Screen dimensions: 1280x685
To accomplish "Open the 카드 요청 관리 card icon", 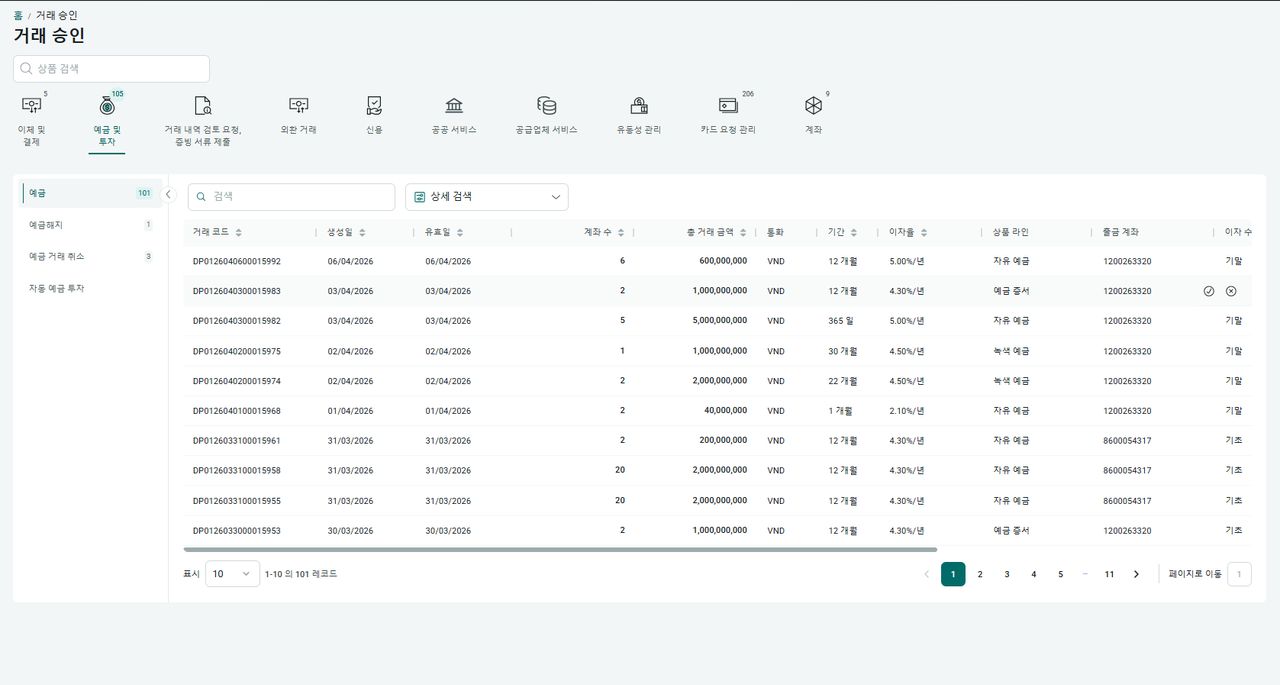I will point(728,105).
